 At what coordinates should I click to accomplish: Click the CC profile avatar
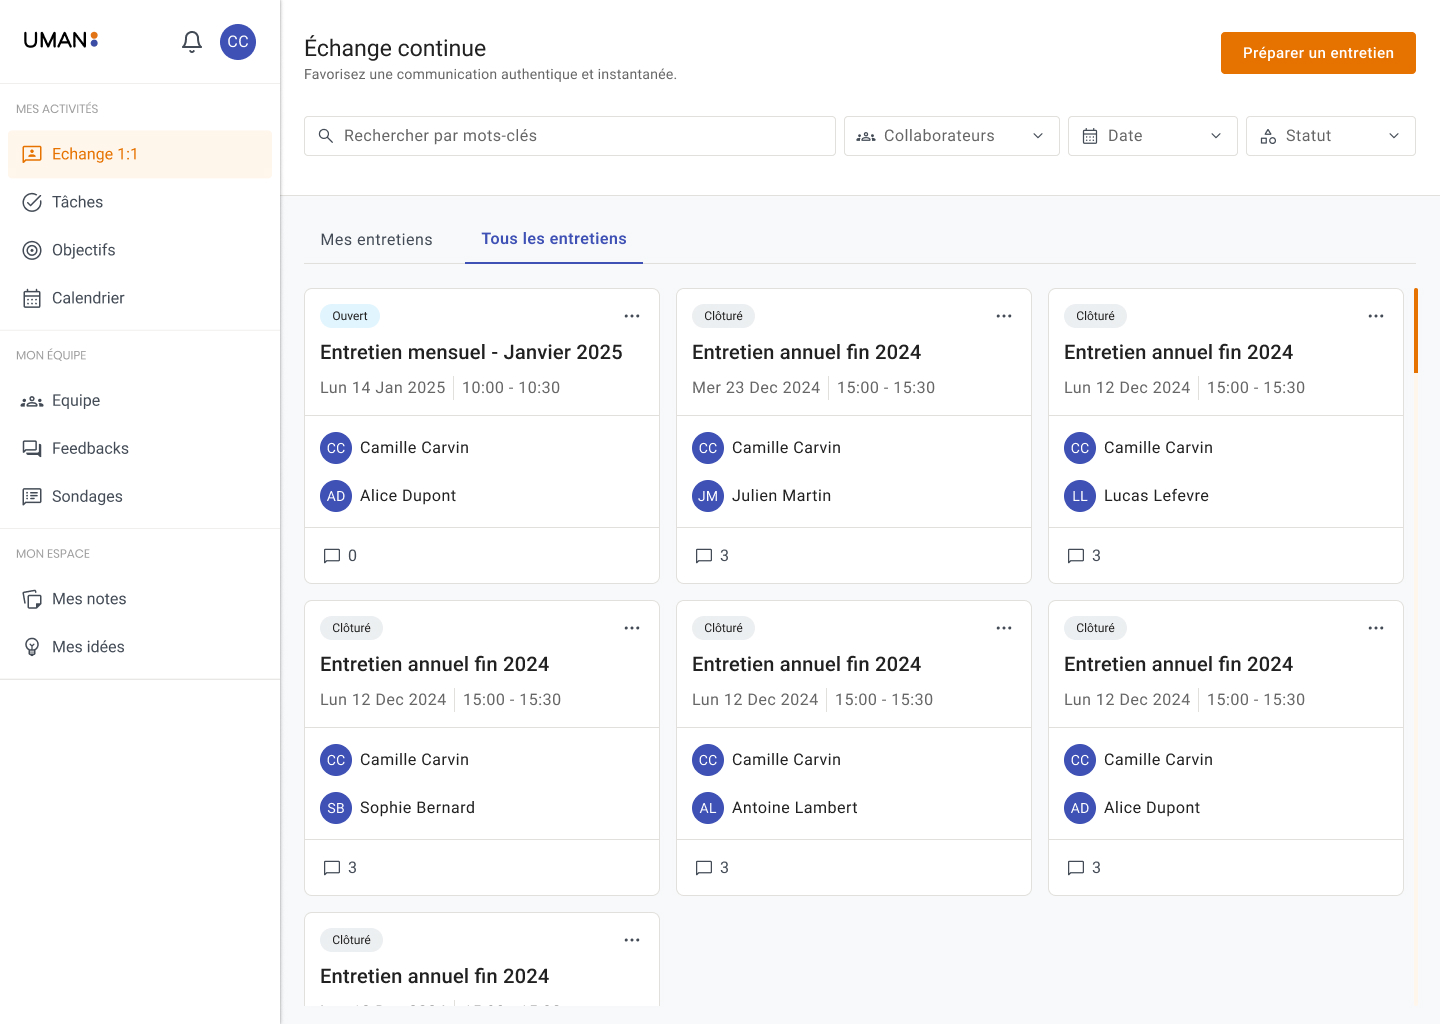point(238,42)
